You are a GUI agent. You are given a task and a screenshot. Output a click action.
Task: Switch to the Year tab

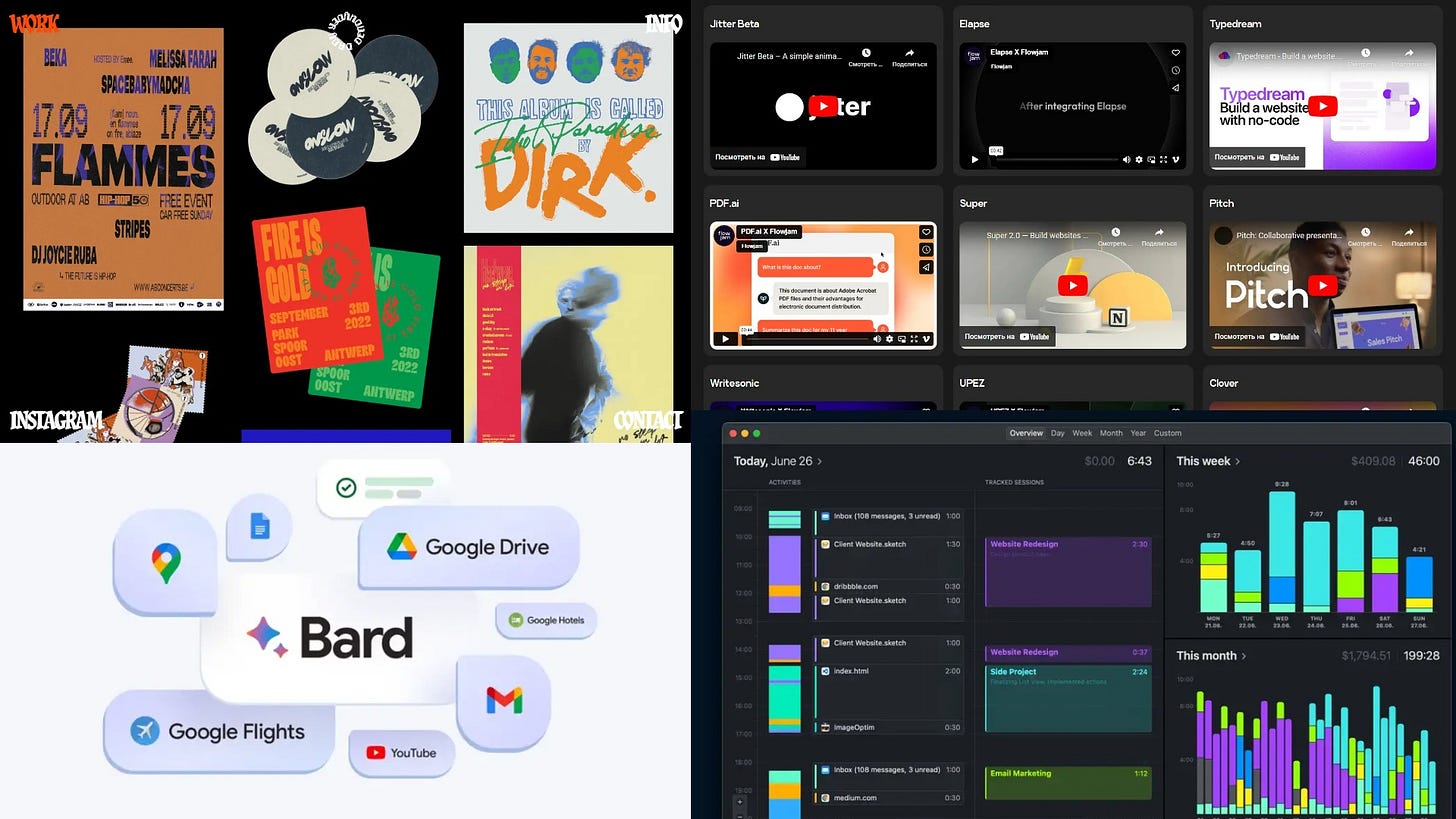pyautogui.click(x=1138, y=433)
